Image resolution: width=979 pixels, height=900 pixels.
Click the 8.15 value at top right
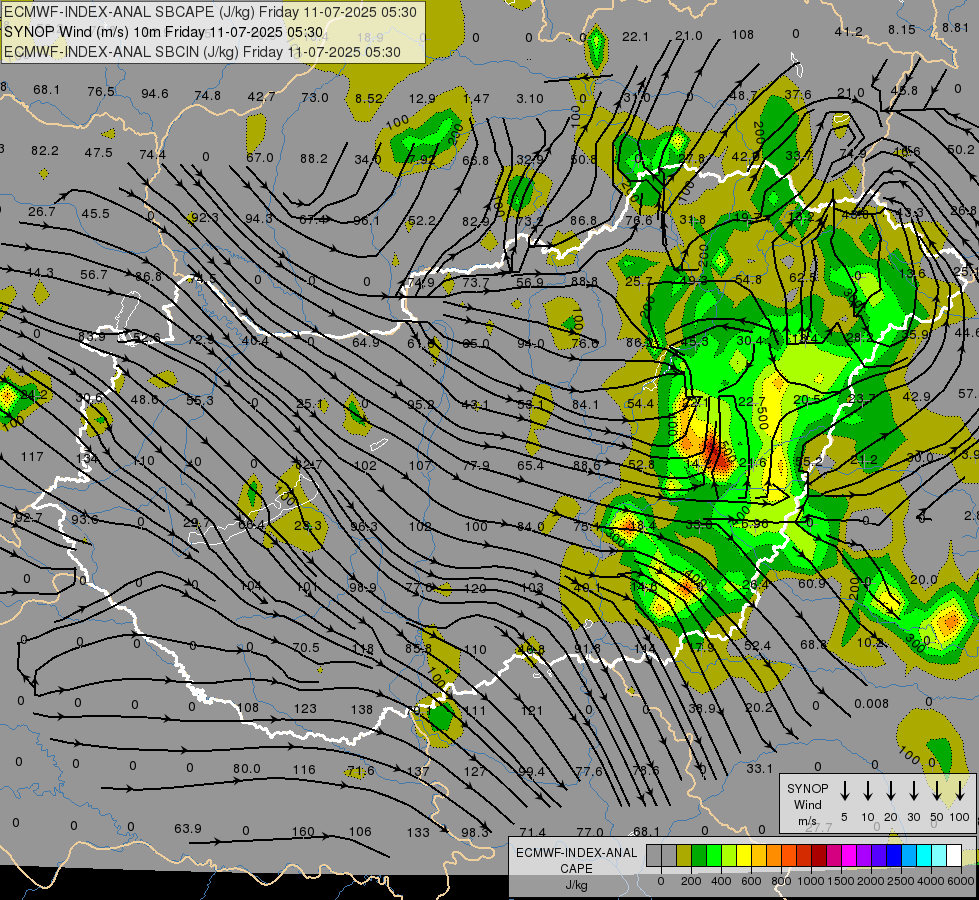[902, 29]
